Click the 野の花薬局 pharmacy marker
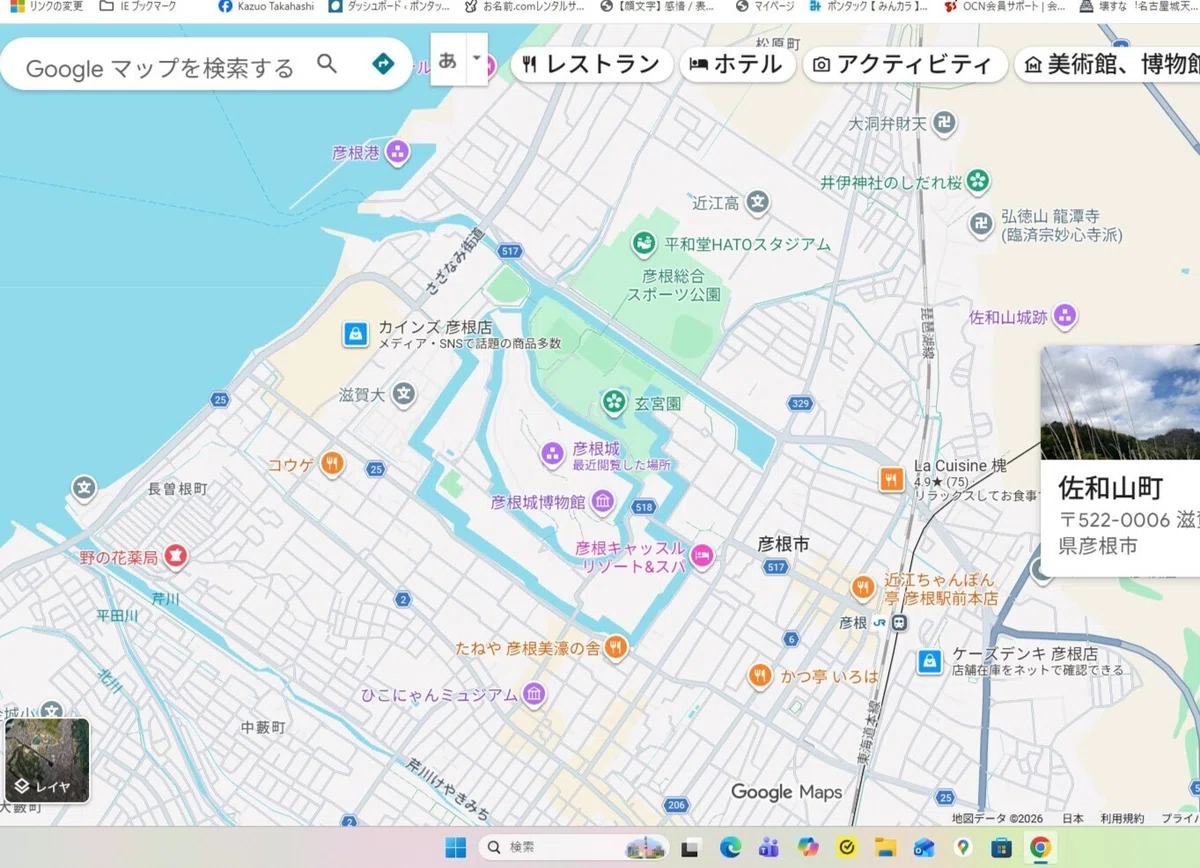Viewport: 1200px width, 868px height. pos(176,556)
